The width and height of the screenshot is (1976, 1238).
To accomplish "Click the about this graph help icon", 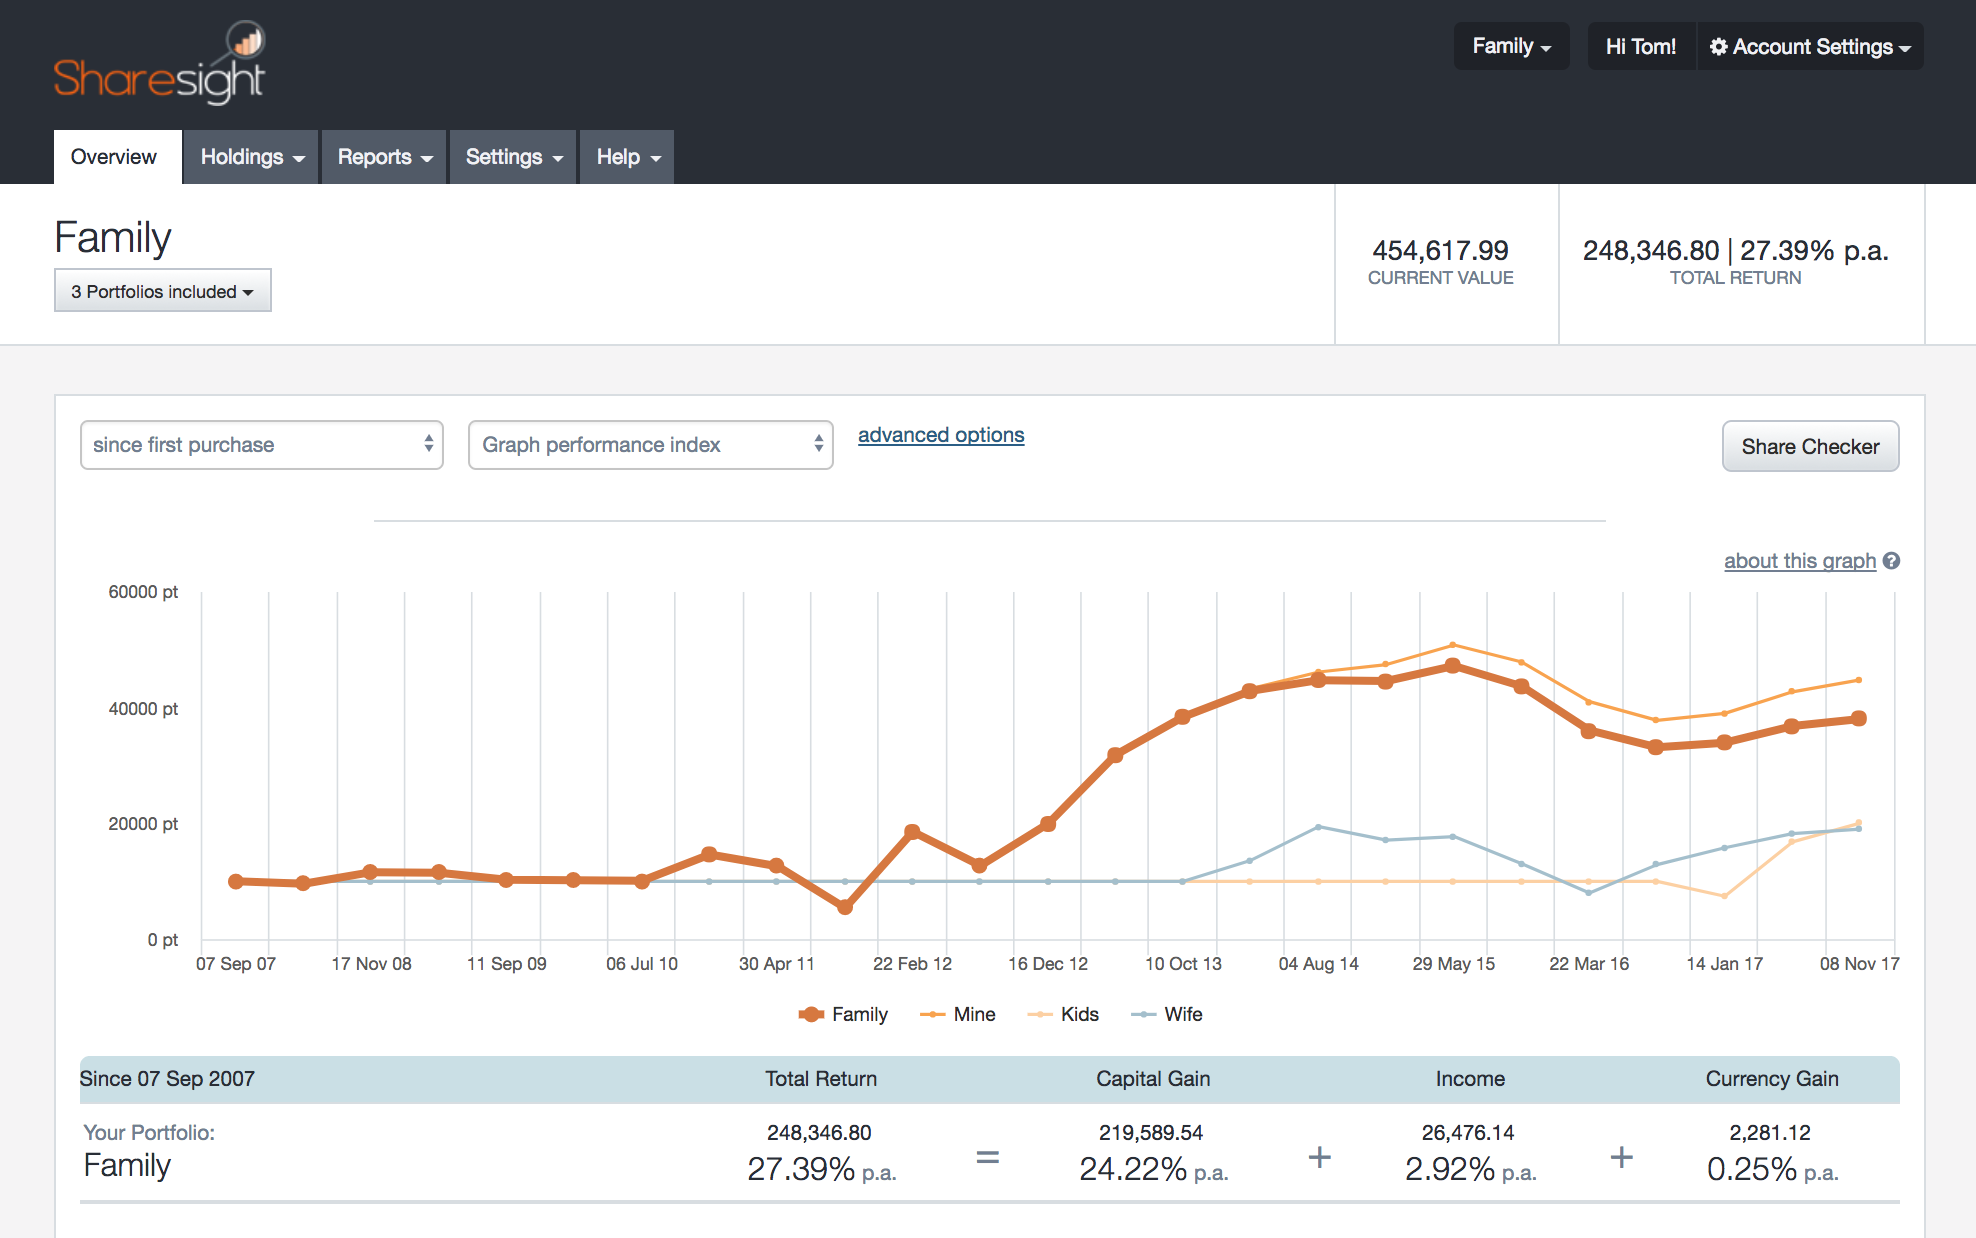I will pyautogui.click(x=1891, y=561).
